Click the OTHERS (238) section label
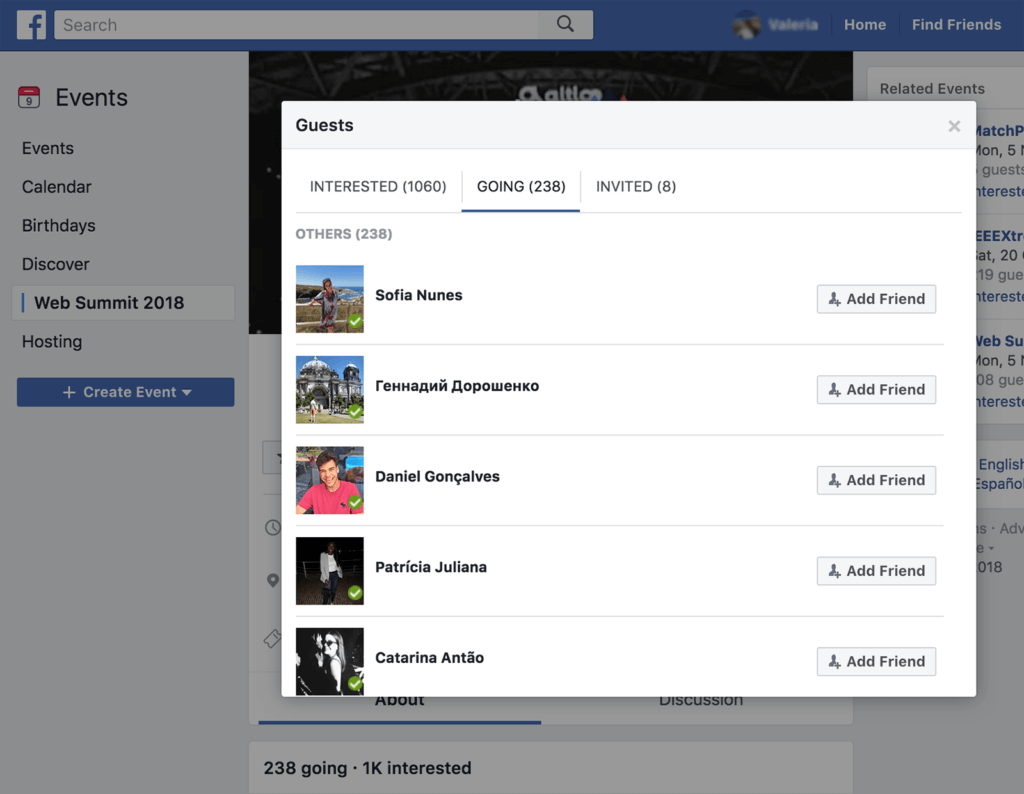The height and width of the screenshot is (794, 1024). pyautogui.click(x=344, y=234)
